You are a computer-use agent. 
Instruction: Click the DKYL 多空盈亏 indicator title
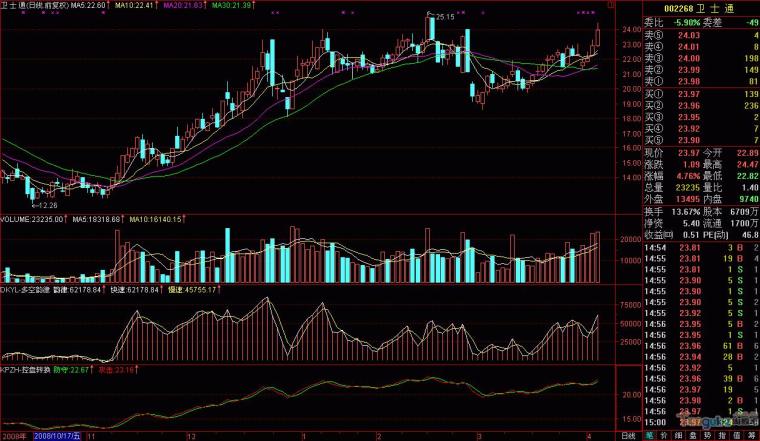[x=25, y=290]
